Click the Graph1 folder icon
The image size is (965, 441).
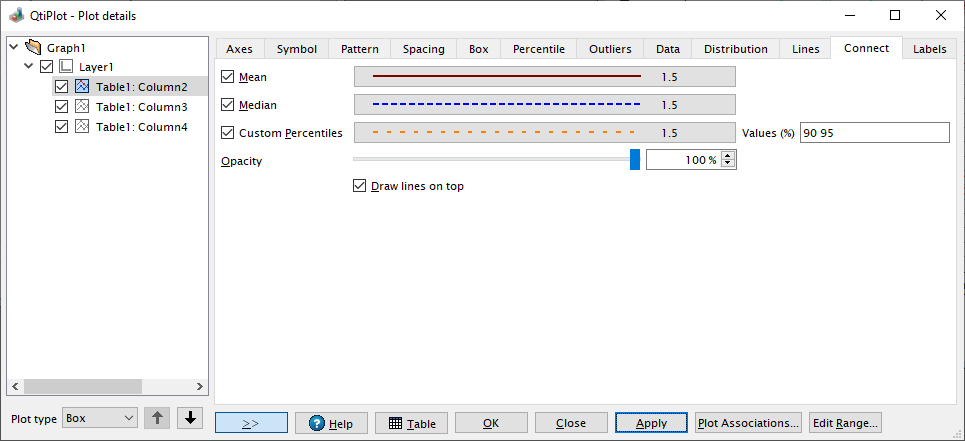pyautogui.click(x=33, y=47)
